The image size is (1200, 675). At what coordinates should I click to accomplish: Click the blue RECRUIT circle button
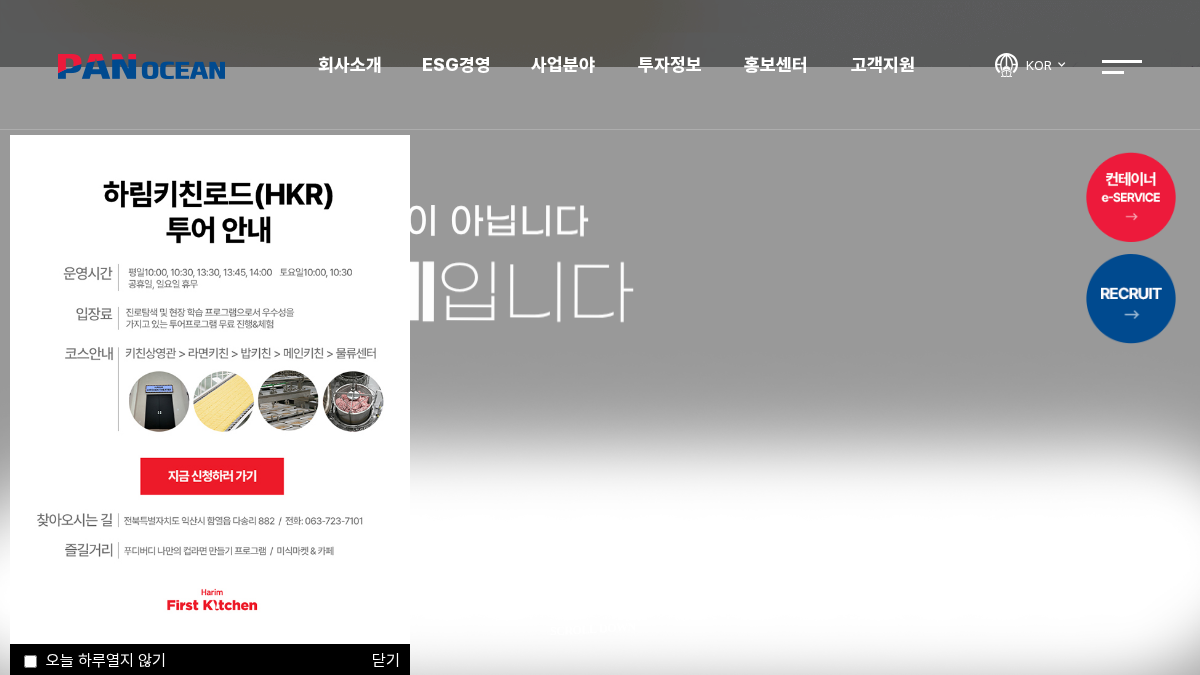pyautogui.click(x=1131, y=298)
